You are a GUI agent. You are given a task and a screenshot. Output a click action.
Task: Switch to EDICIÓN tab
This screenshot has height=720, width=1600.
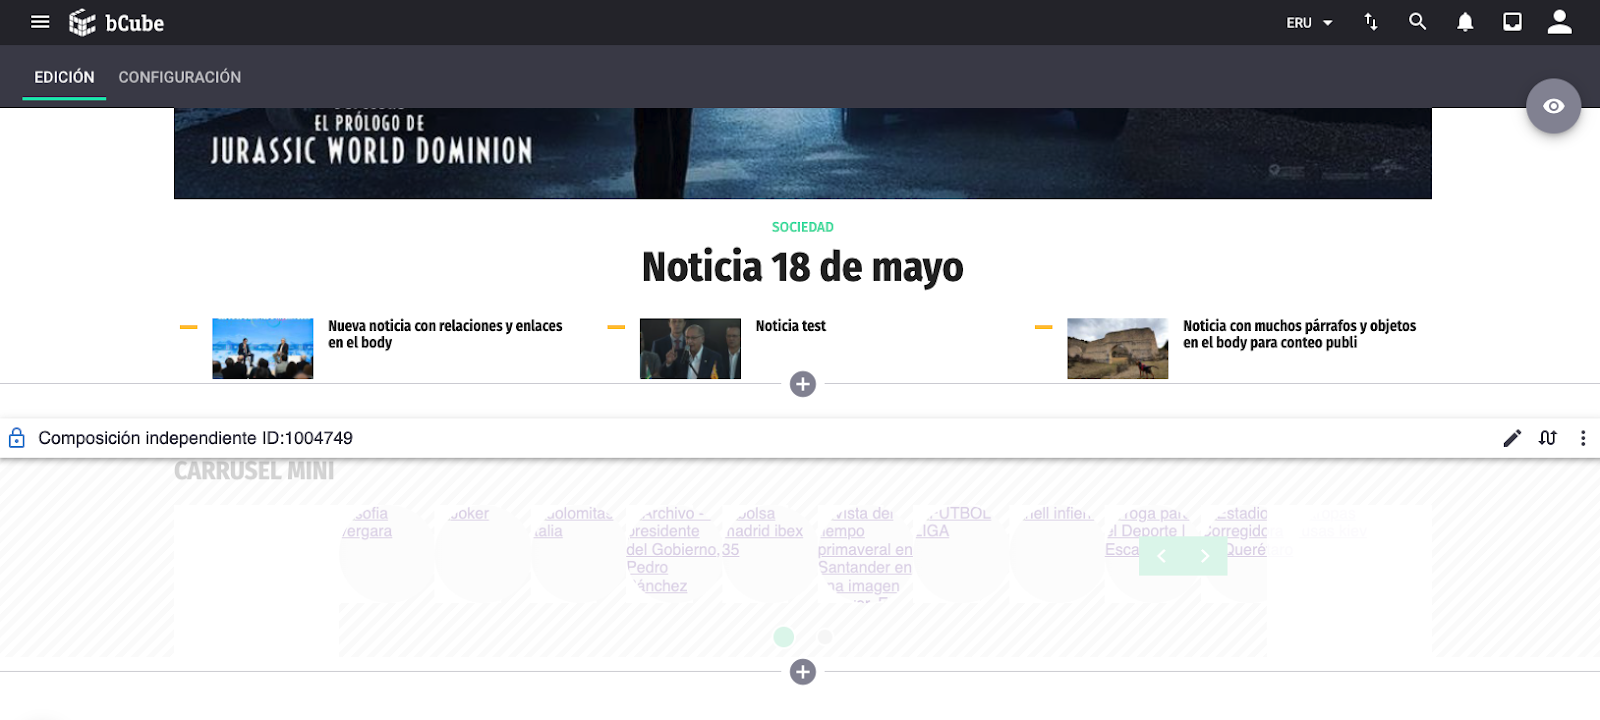point(64,77)
